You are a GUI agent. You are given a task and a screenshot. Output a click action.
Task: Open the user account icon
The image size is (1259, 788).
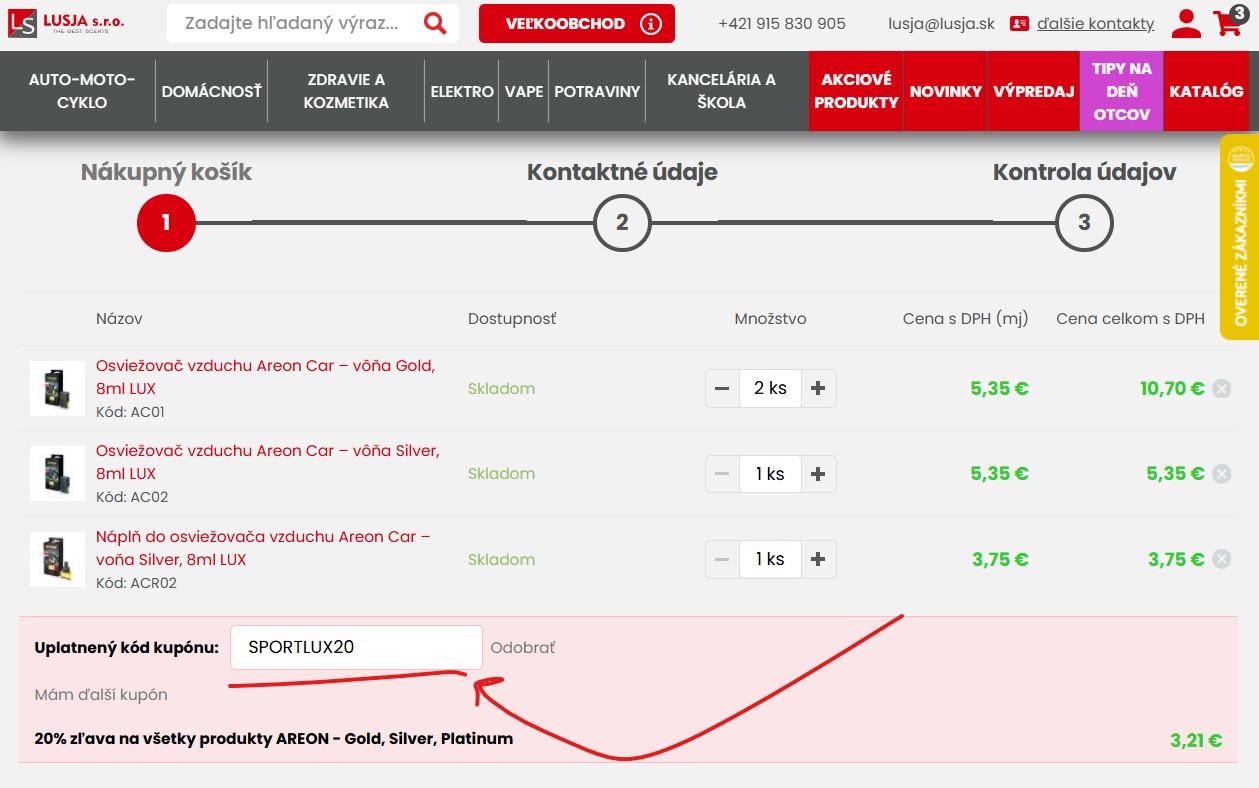(1186, 23)
